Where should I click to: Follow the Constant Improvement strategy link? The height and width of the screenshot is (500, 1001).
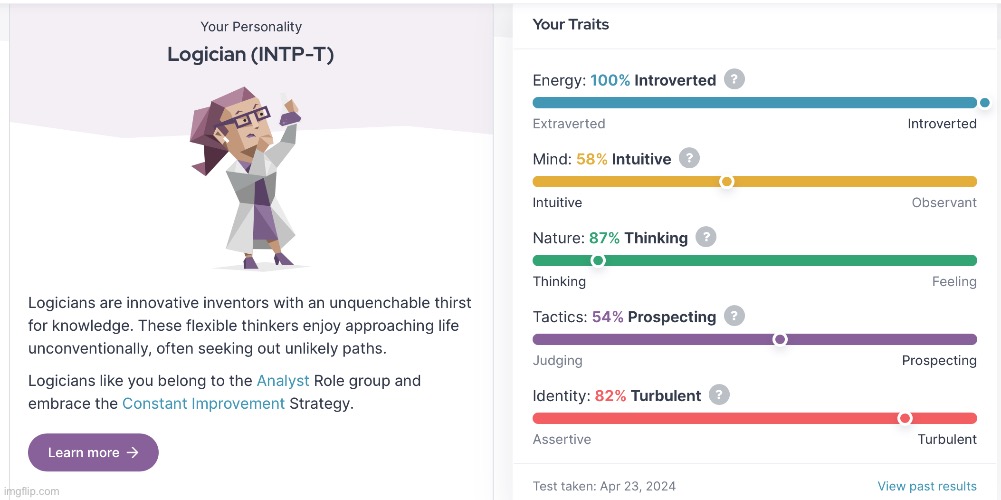(203, 404)
